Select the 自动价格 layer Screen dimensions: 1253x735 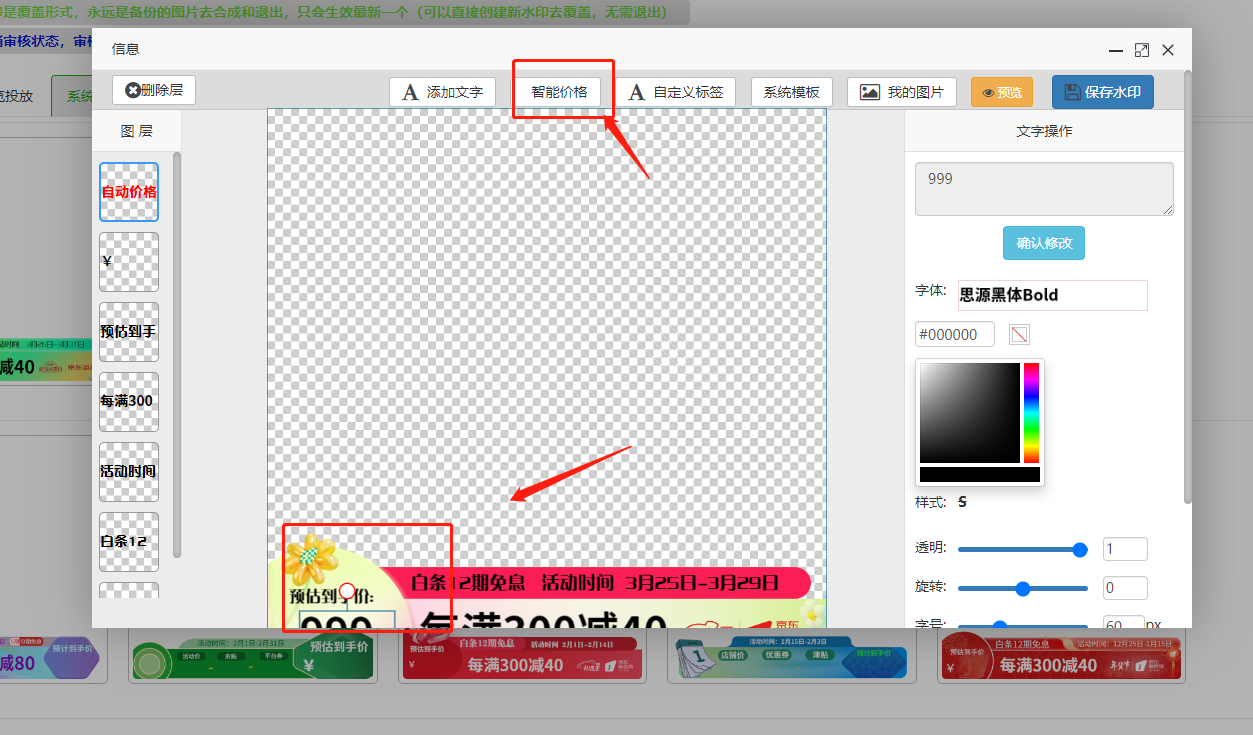(129, 192)
